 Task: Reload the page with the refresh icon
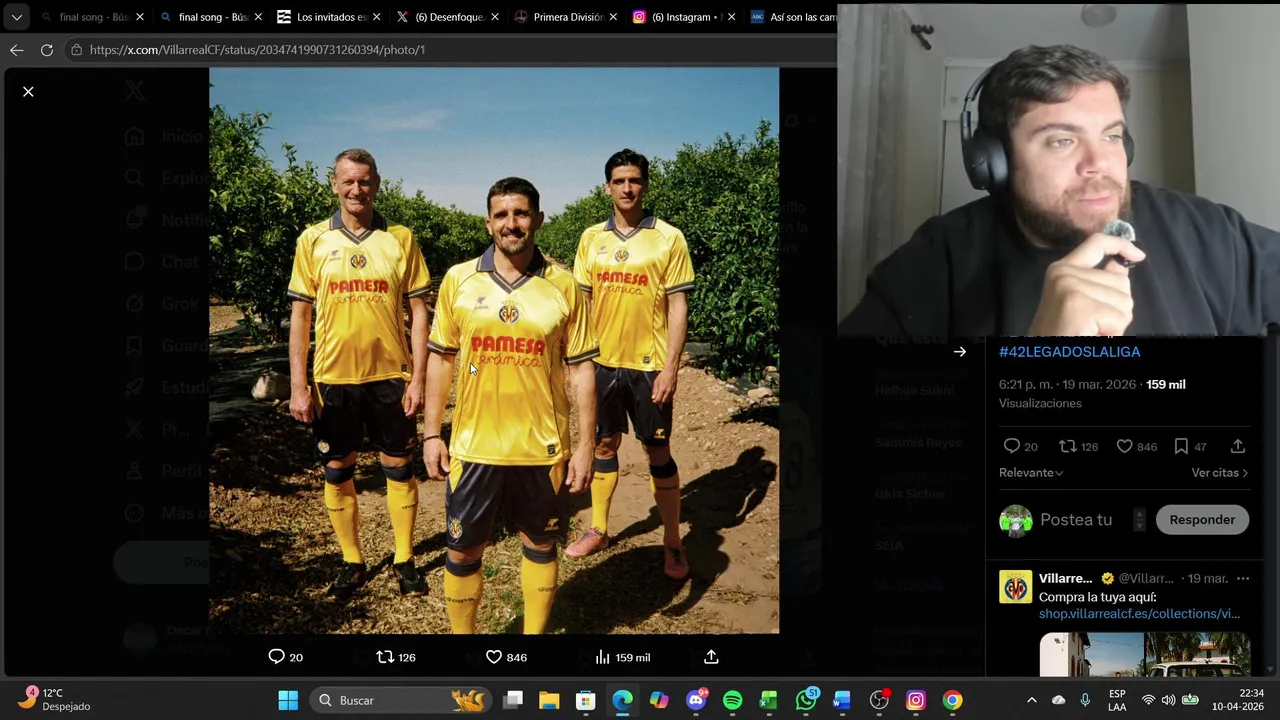47,49
